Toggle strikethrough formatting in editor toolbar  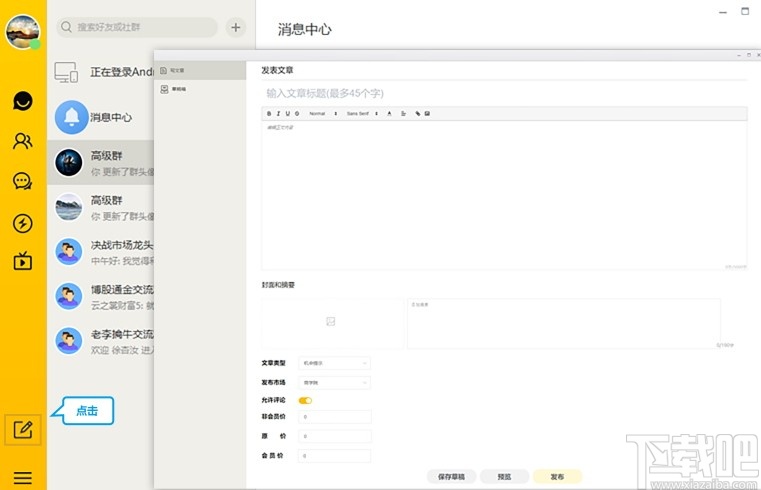(297, 114)
